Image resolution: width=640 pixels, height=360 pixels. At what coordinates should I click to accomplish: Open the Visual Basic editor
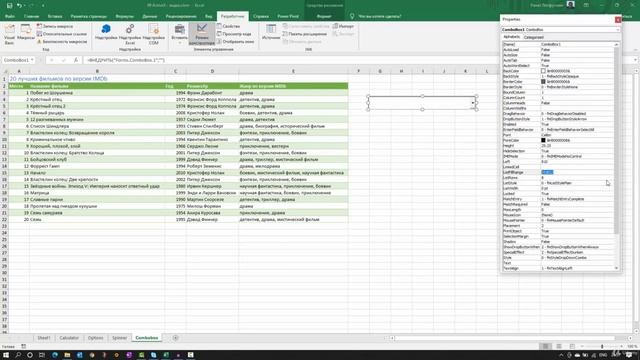click(x=9, y=34)
